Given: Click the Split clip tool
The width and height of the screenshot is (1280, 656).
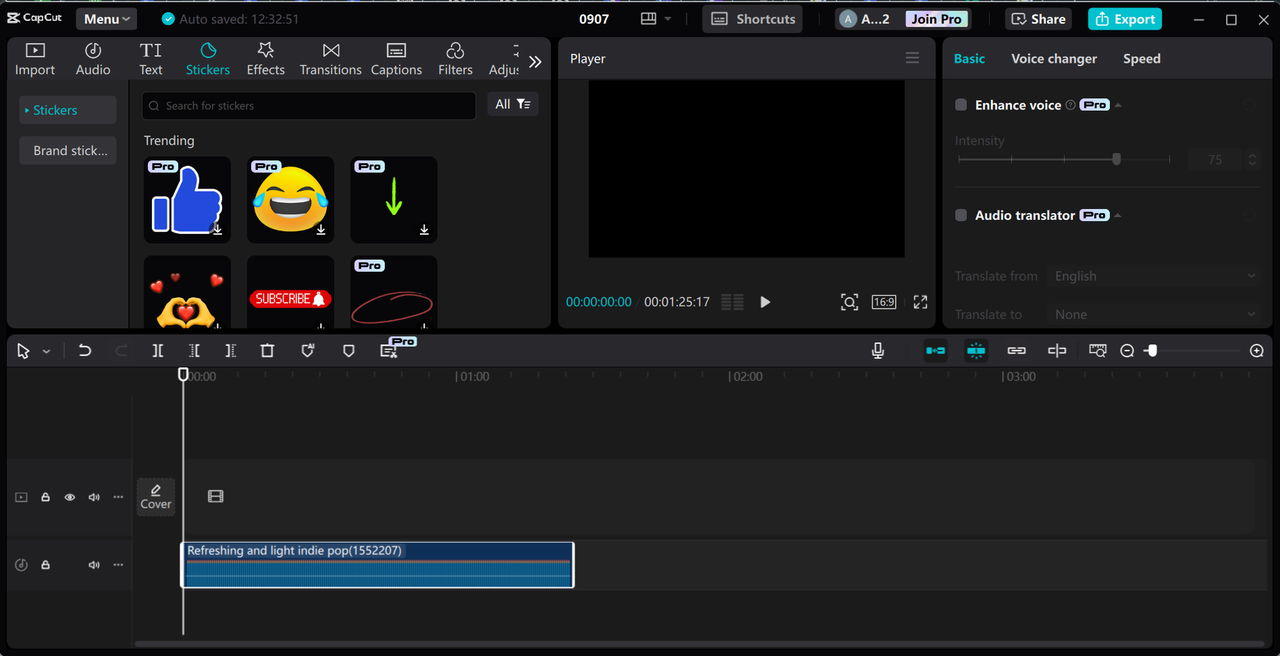Looking at the screenshot, I should (x=158, y=351).
